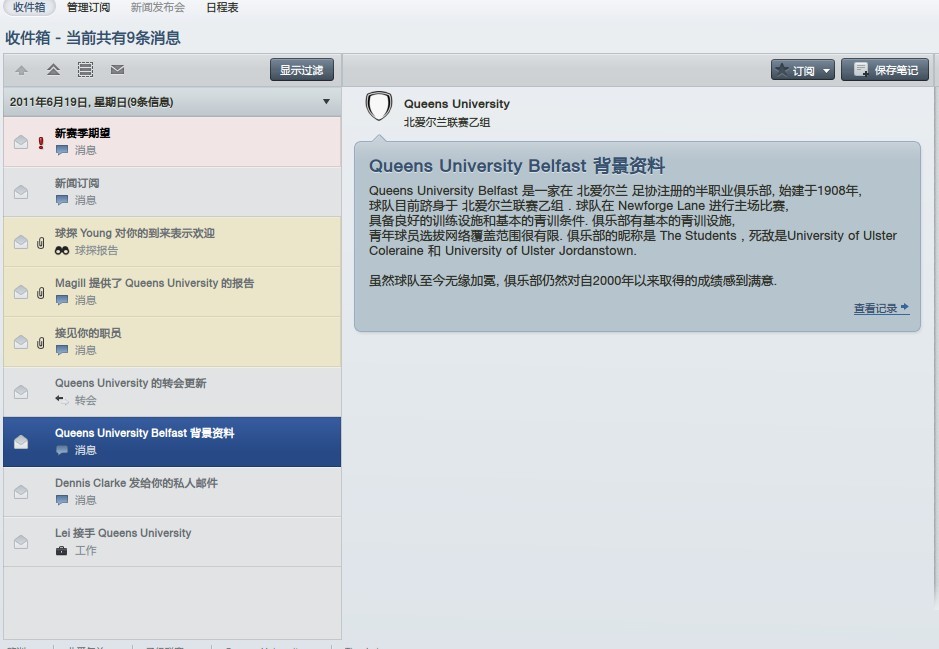Screen dimensions: 939x649
Task: Star icon on 订阅 button
Action: 782,69
